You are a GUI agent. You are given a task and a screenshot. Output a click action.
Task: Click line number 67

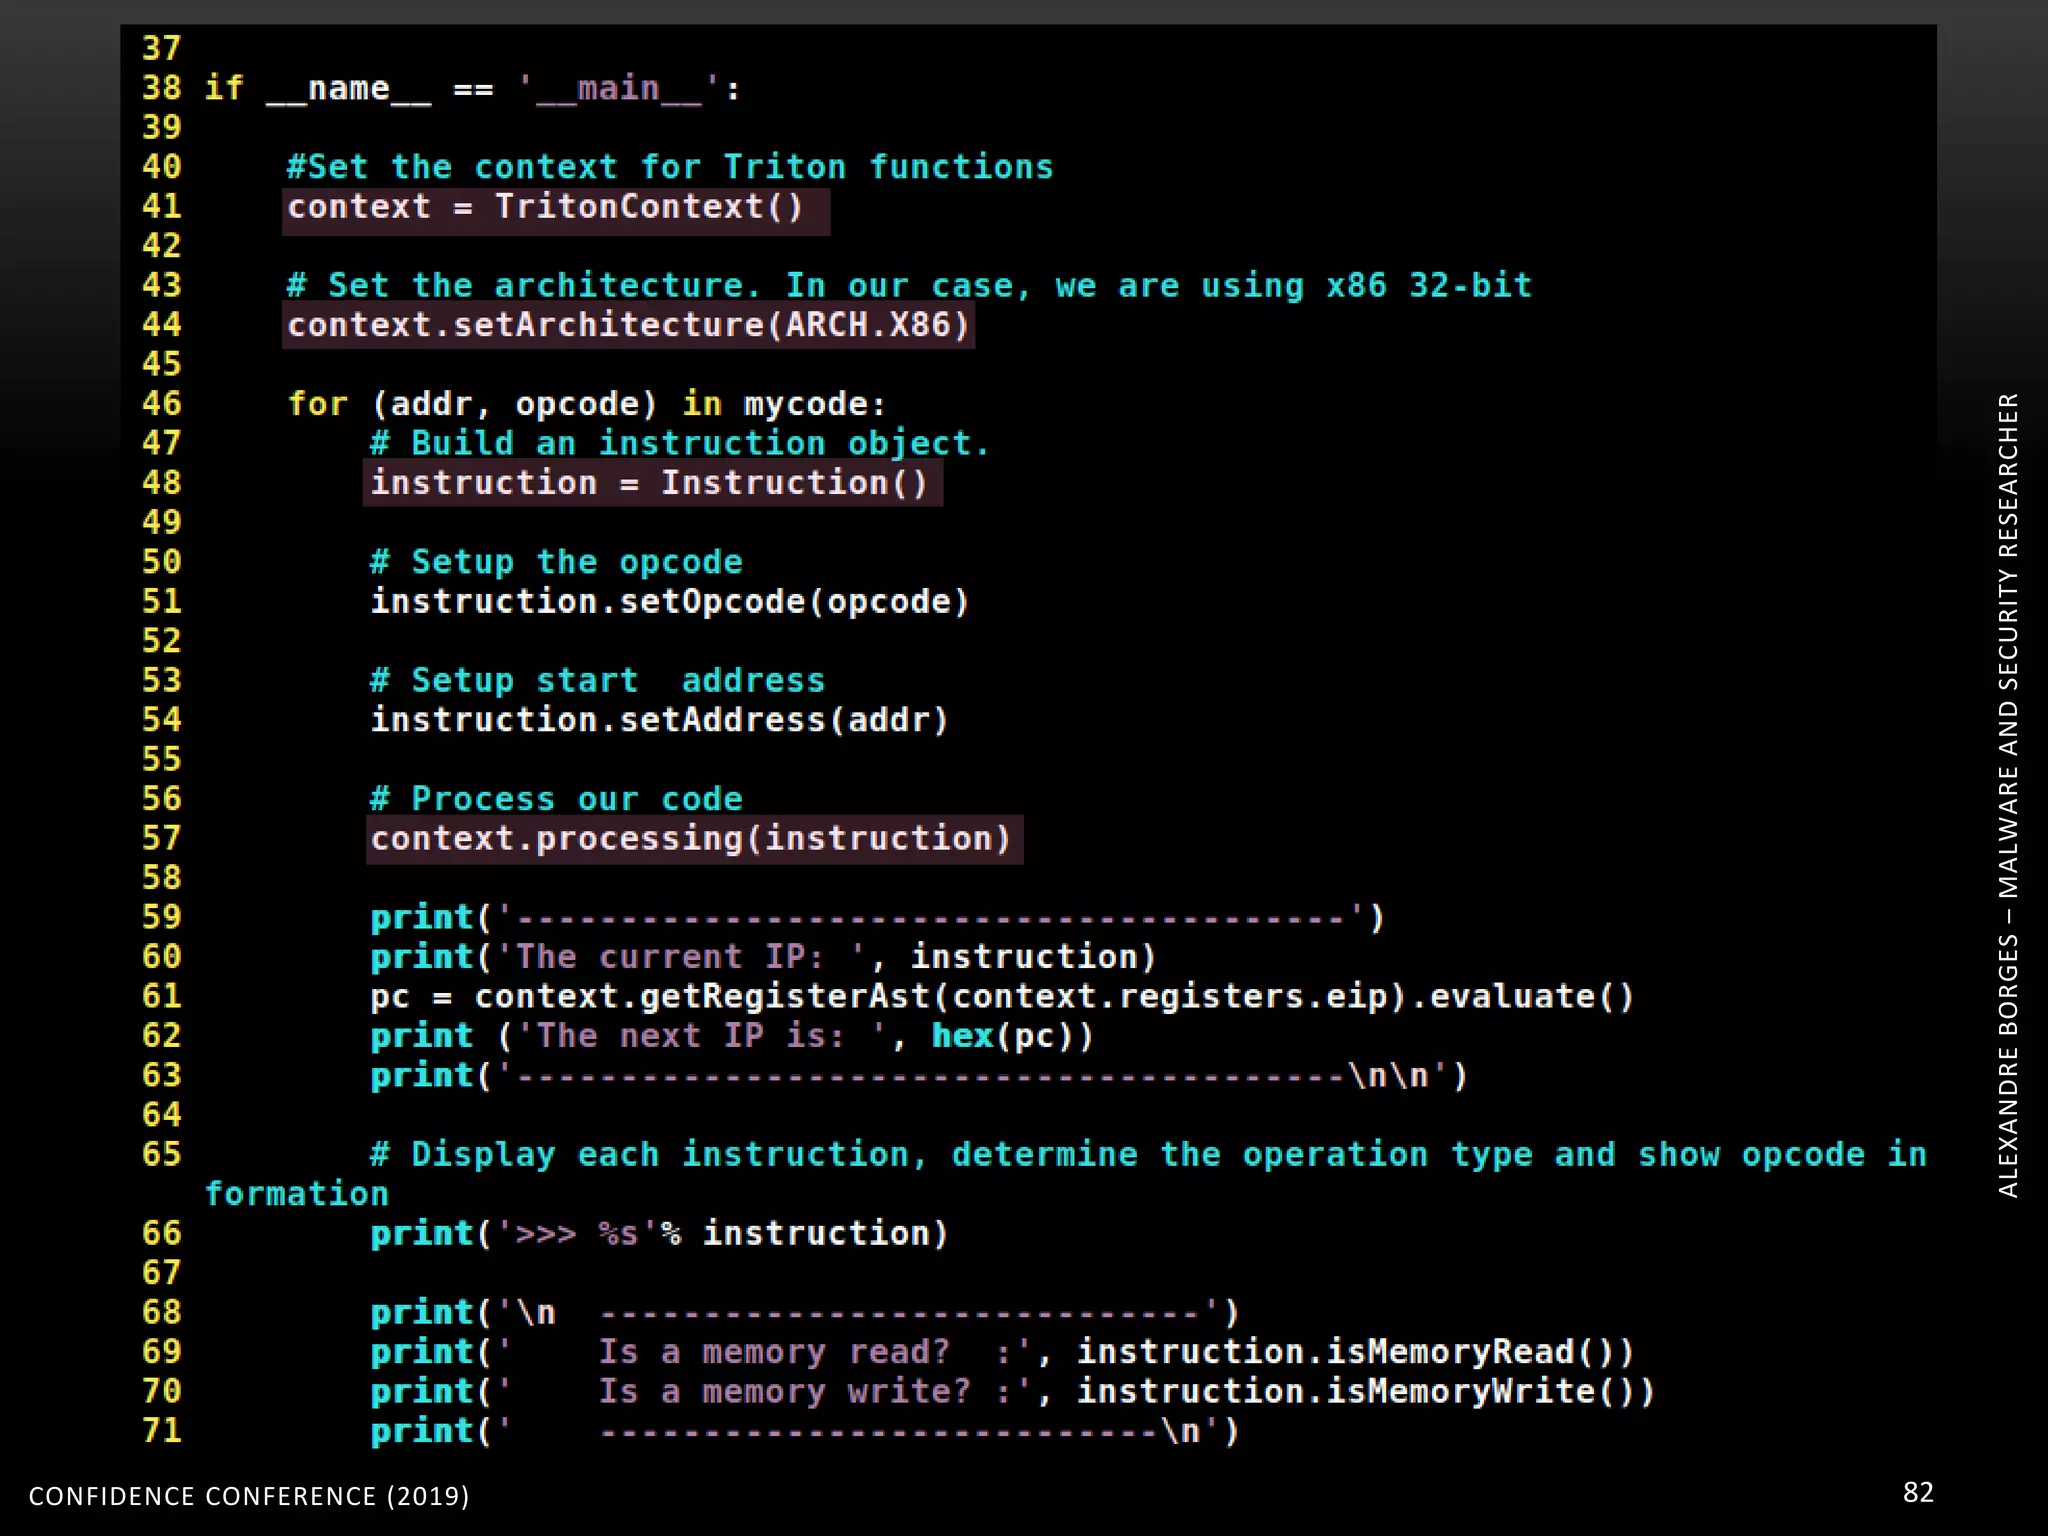[162, 1273]
